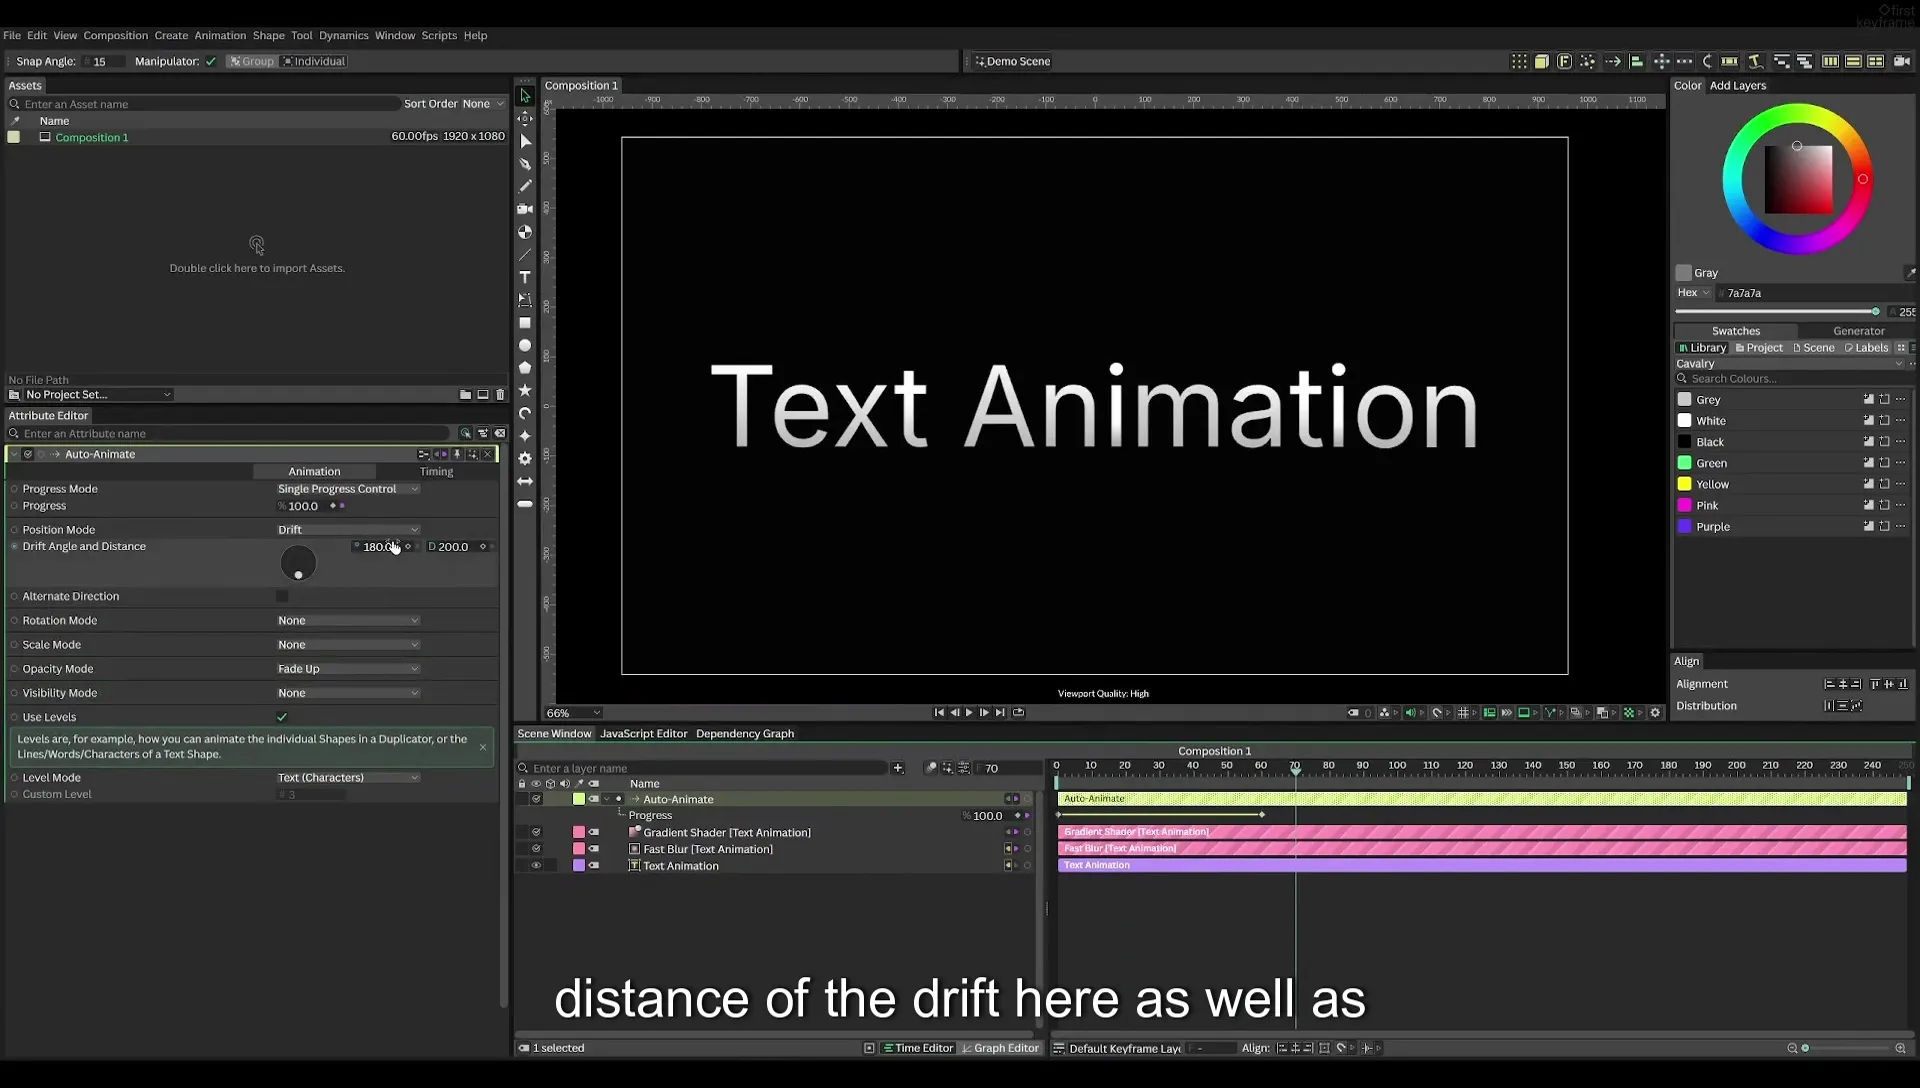Open the Opacity Mode Fade Up dropdown
This screenshot has height=1088, width=1920.
(x=348, y=669)
